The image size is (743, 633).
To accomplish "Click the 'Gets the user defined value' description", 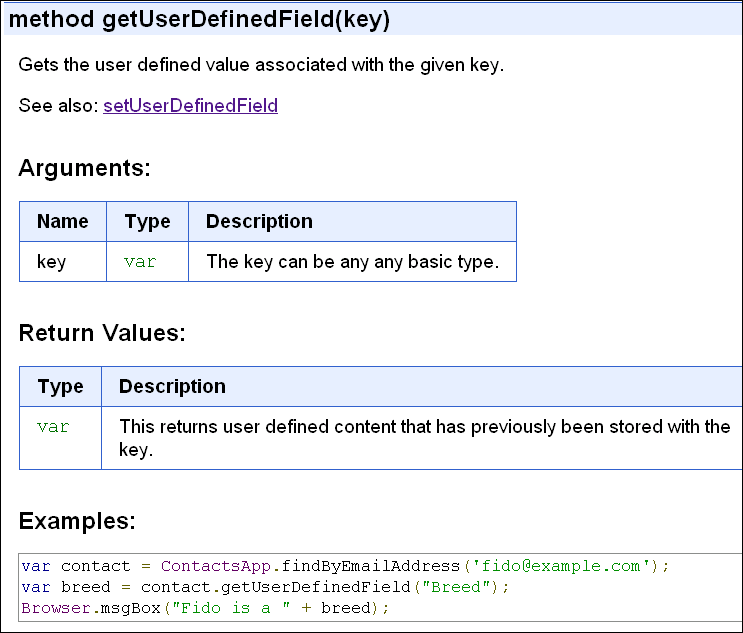I will click(x=261, y=64).
